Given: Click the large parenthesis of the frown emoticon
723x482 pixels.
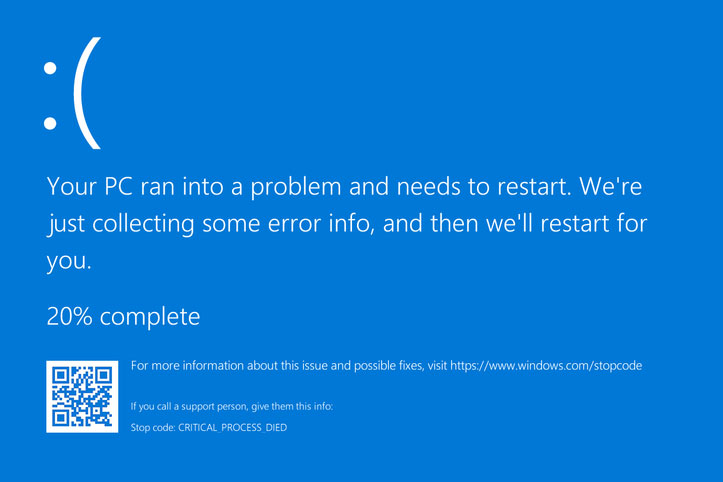Looking at the screenshot, I should (87, 93).
